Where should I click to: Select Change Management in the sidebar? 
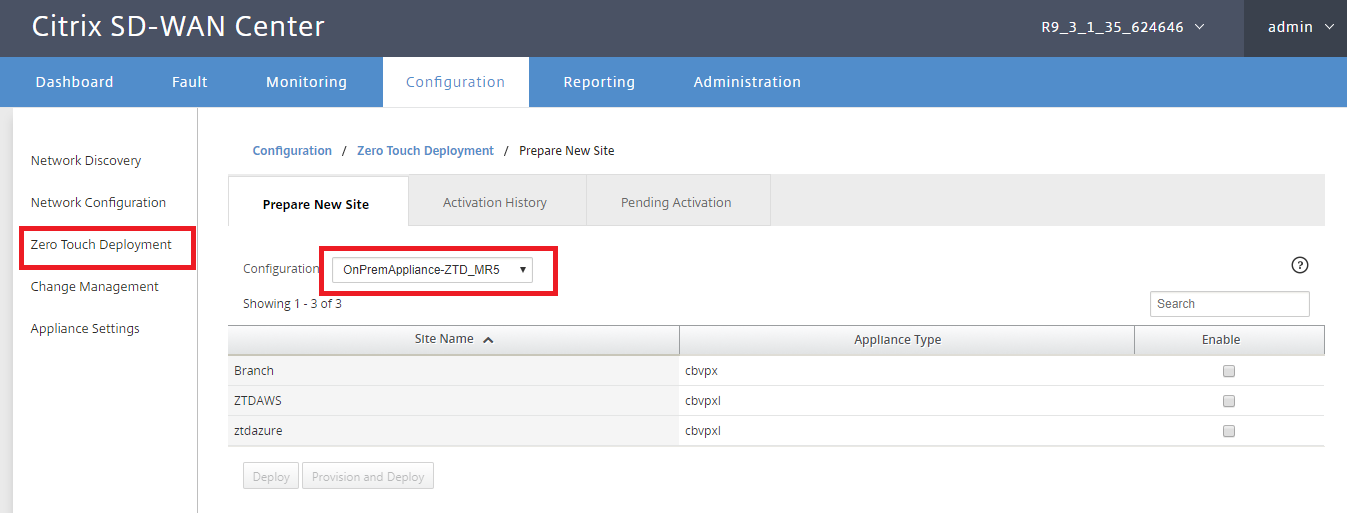click(x=95, y=286)
